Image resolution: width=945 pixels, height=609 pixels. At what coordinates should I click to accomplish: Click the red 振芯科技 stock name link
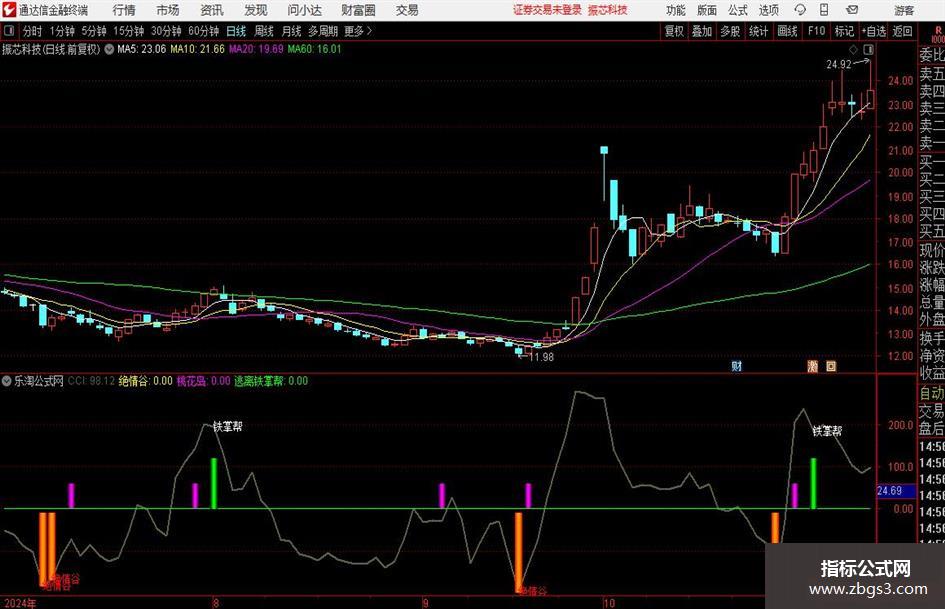(x=608, y=10)
